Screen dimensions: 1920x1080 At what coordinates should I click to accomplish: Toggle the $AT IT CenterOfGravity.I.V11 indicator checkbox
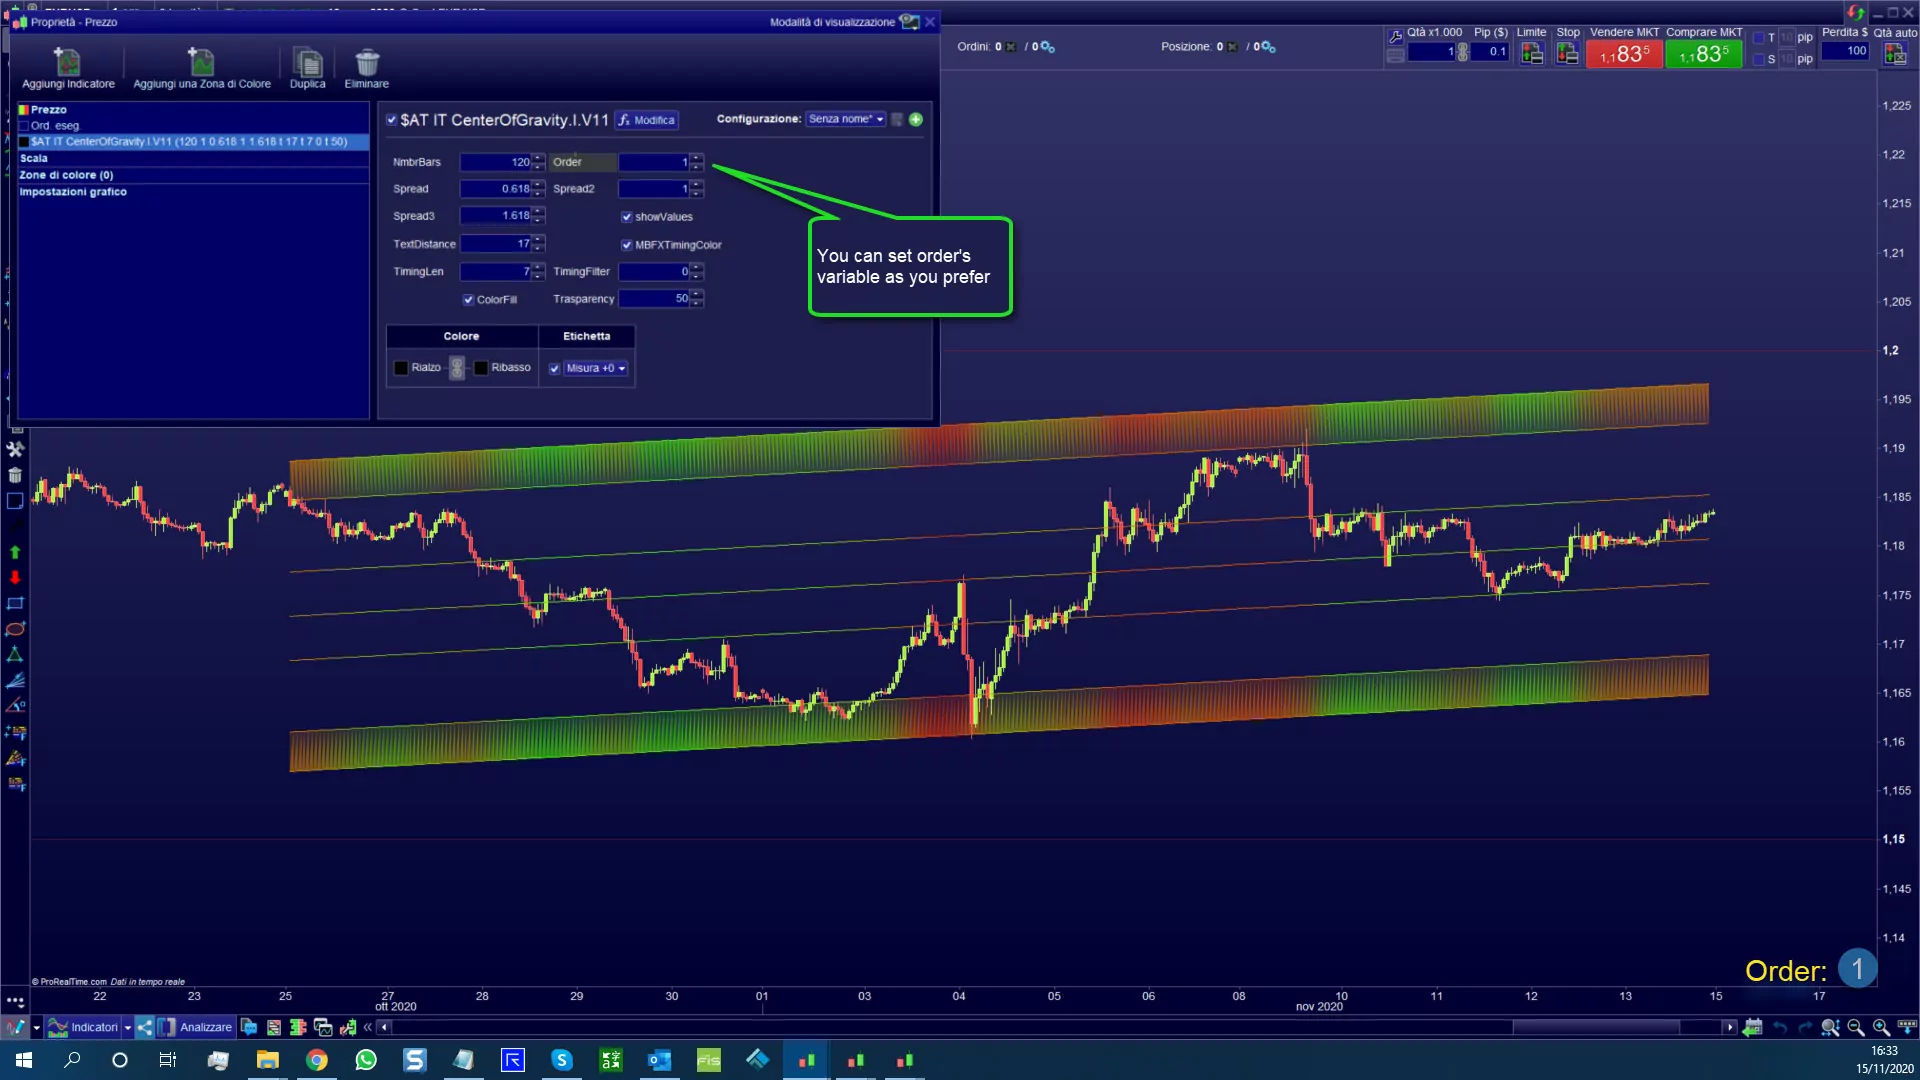pos(392,120)
